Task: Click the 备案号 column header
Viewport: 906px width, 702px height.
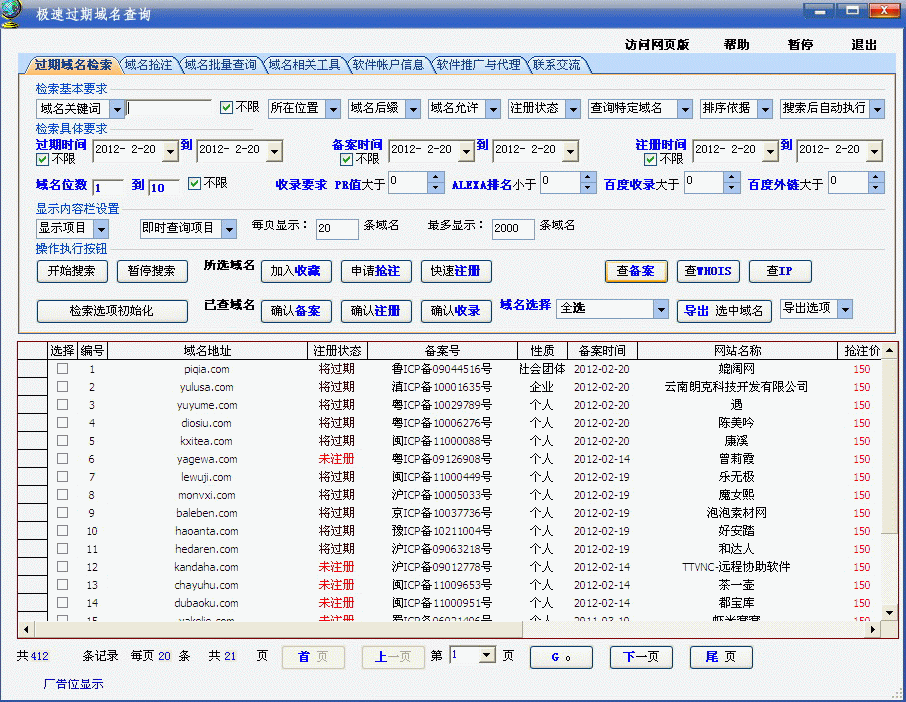Action: (442, 351)
